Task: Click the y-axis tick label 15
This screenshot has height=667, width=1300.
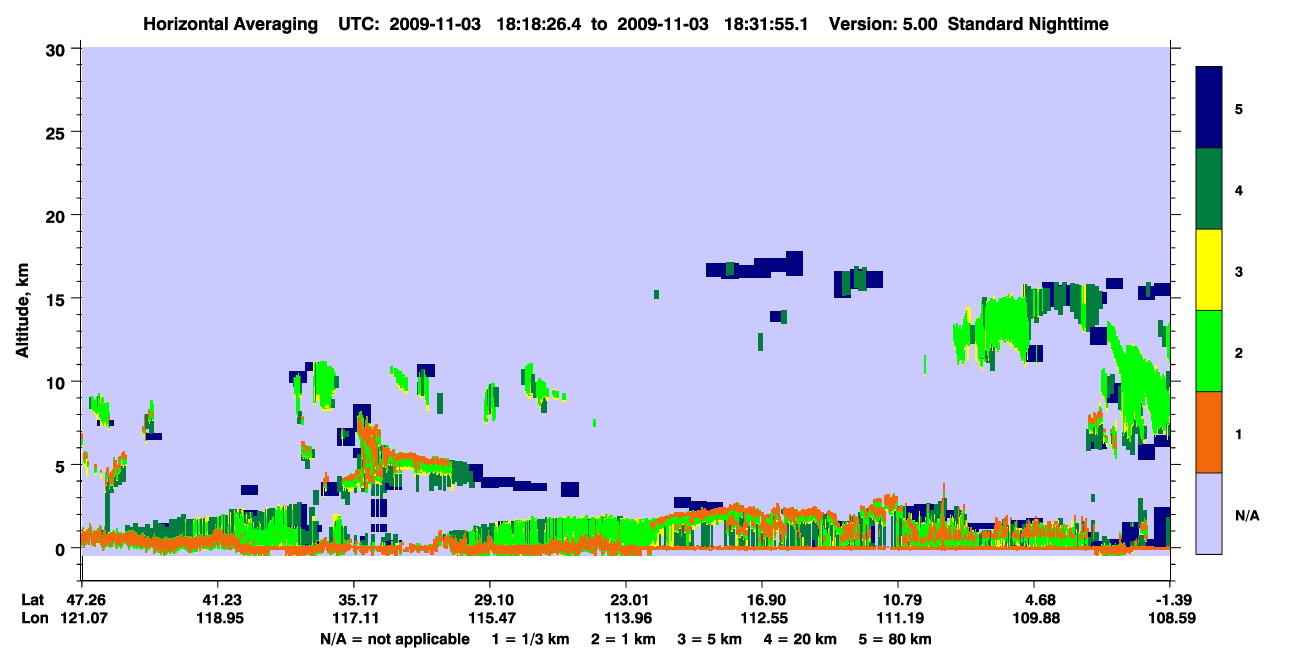Action: 58,298
